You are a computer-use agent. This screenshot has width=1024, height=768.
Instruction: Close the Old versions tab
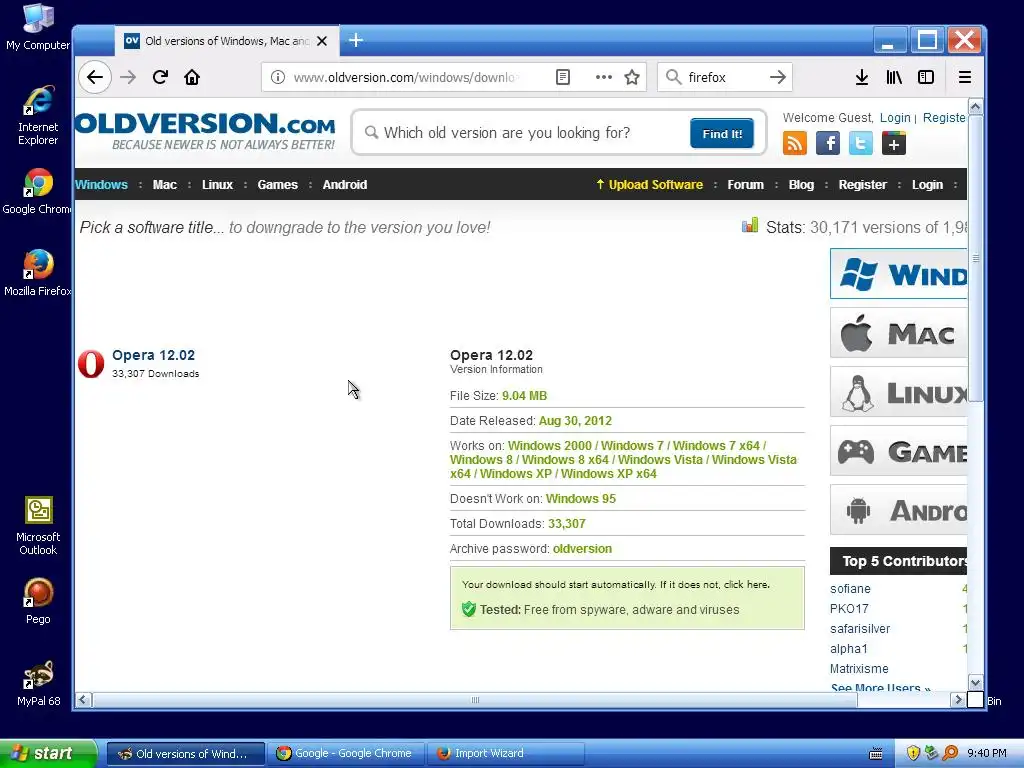pyautogui.click(x=322, y=41)
